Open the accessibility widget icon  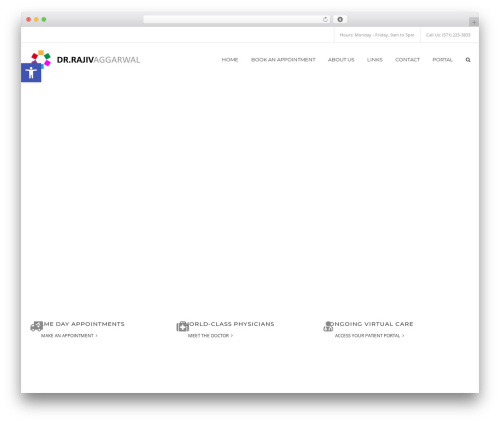tap(31, 72)
